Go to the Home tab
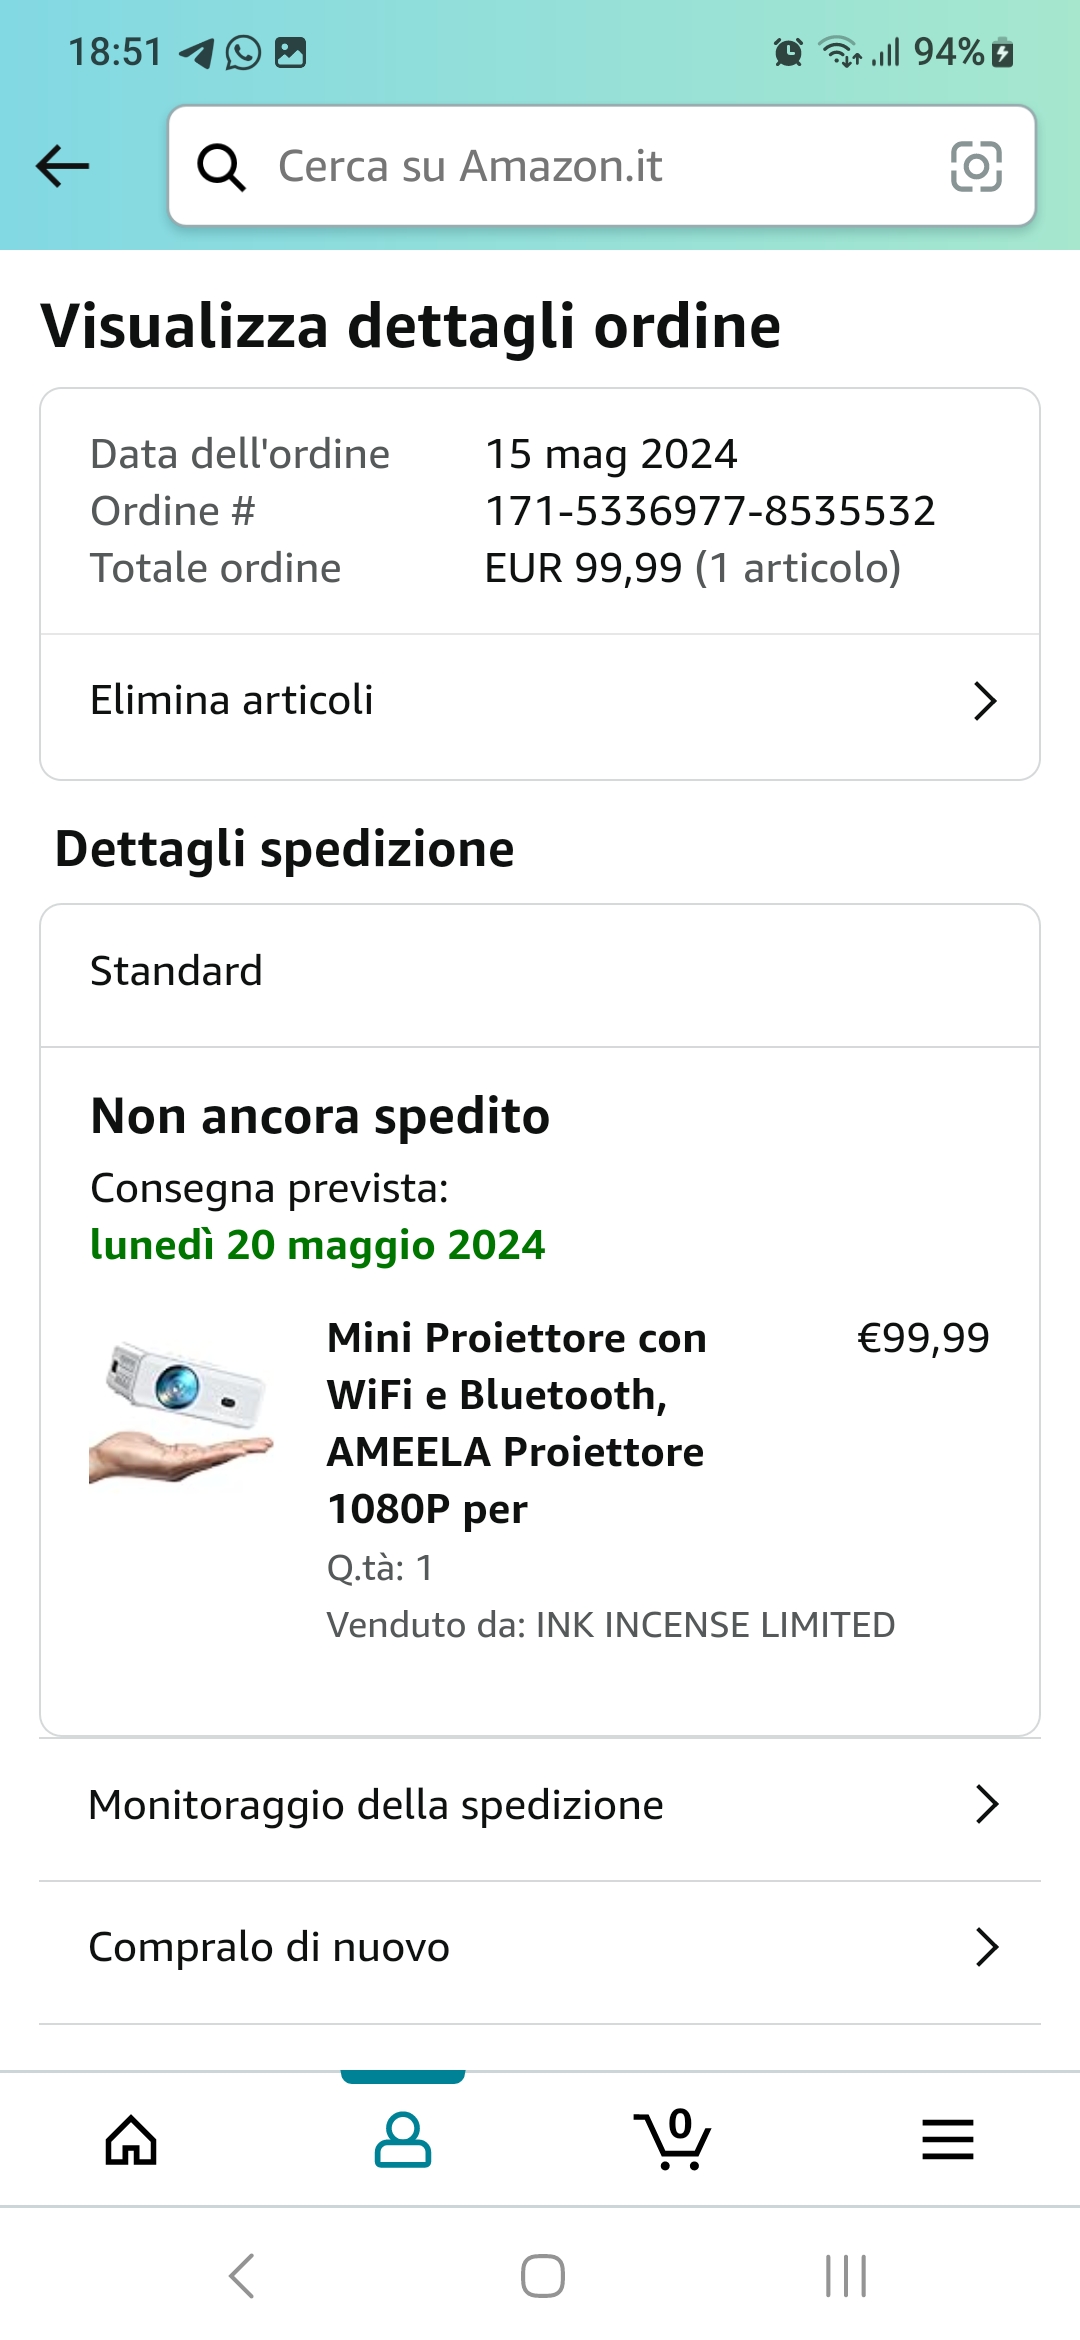The height and width of the screenshot is (2340, 1080). click(132, 2140)
